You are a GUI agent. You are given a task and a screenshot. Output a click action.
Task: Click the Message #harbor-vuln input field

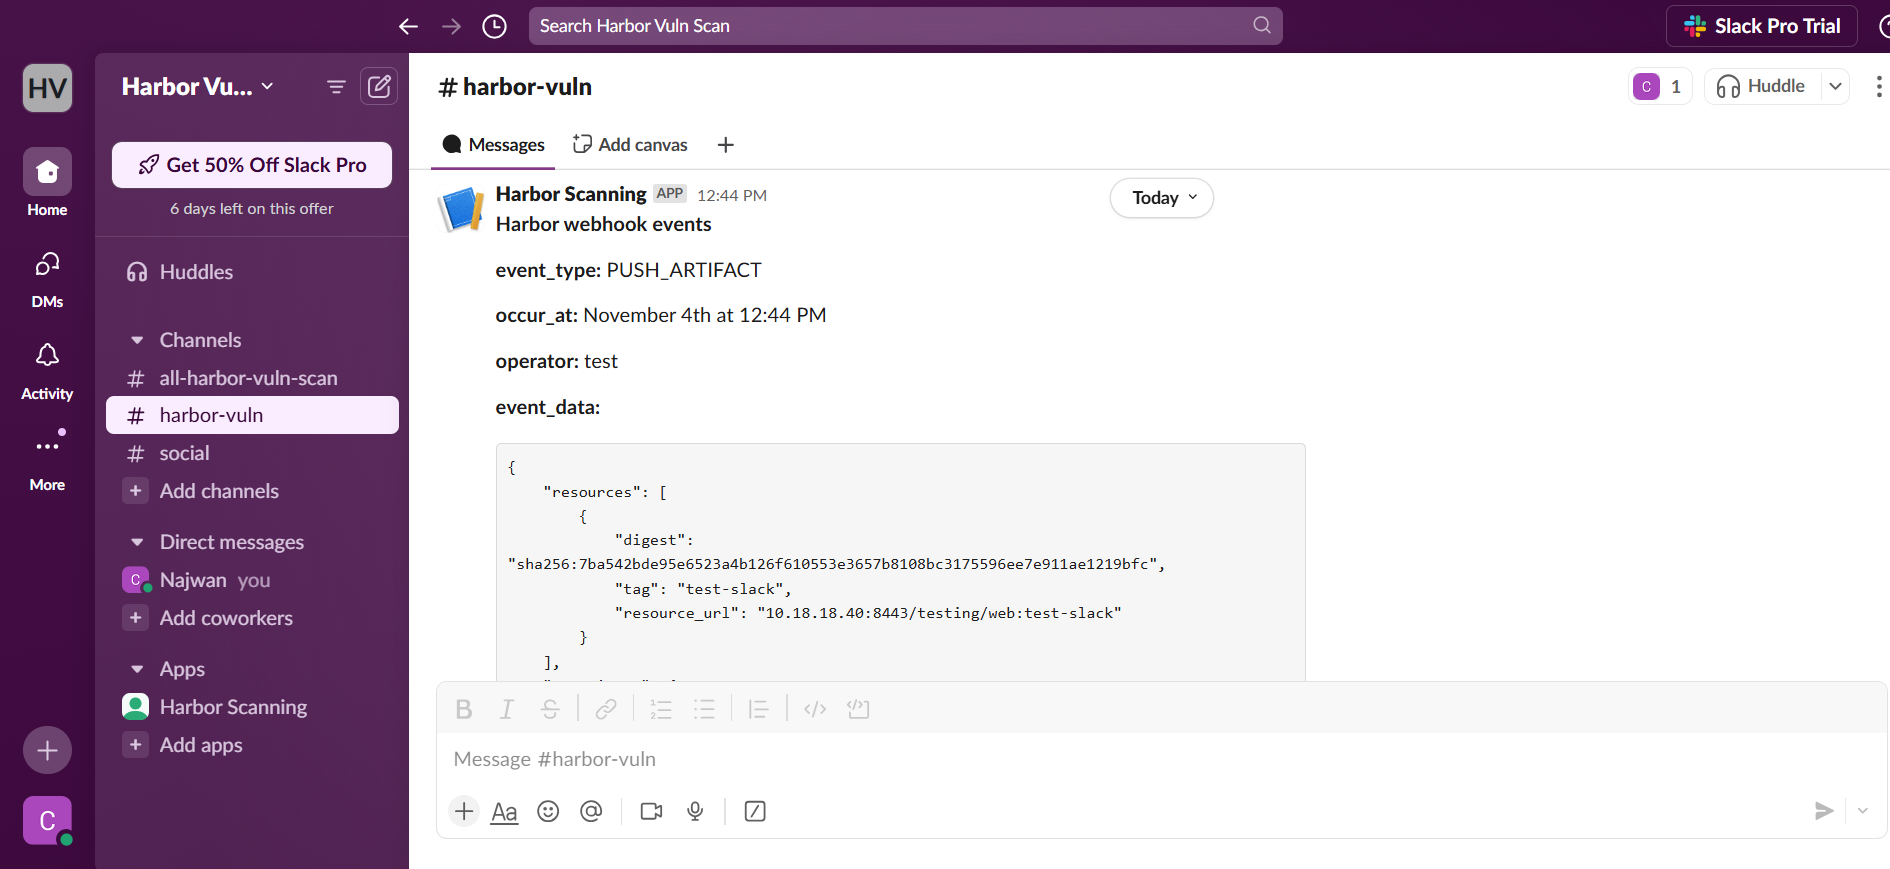(1100, 759)
